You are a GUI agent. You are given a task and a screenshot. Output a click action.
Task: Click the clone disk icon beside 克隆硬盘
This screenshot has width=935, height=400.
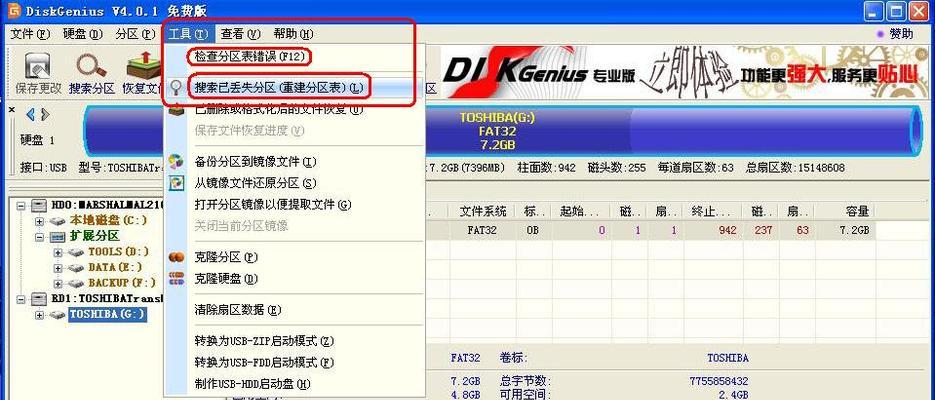point(177,278)
